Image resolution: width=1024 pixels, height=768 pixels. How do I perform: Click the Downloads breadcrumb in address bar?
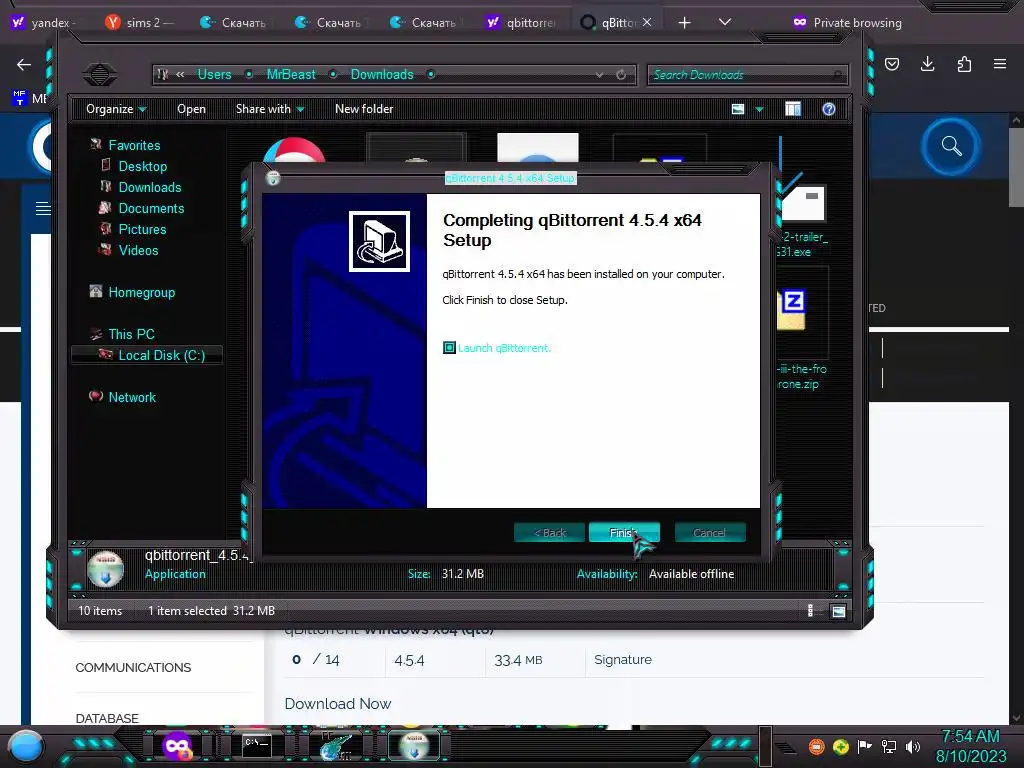382,74
